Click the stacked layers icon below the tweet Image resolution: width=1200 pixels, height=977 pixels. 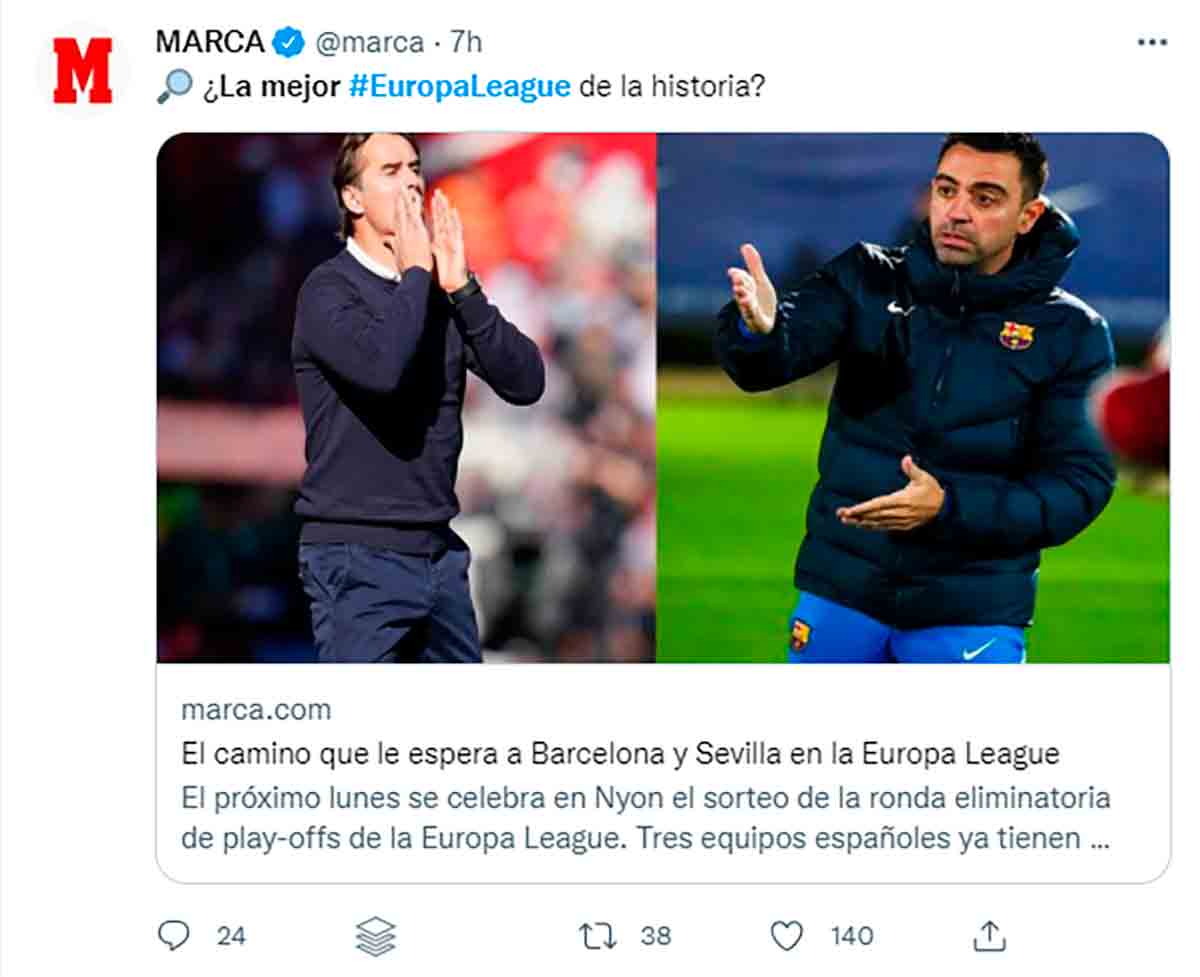click(x=376, y=936)
